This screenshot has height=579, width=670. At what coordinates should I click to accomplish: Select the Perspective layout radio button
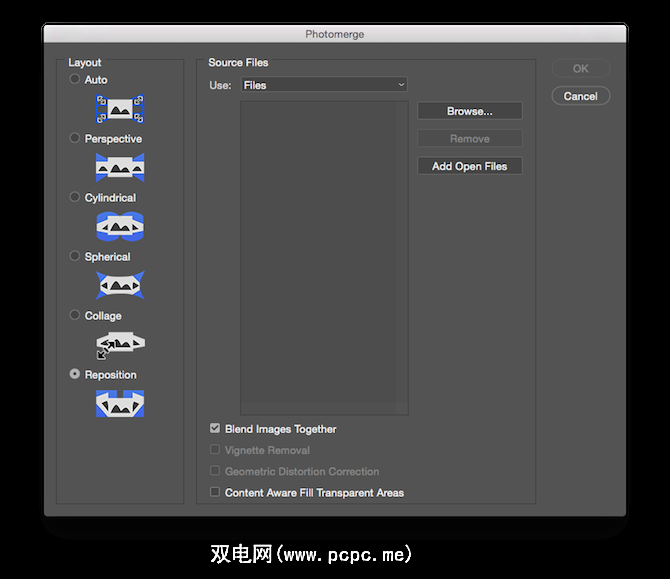(x=75, y=138)
